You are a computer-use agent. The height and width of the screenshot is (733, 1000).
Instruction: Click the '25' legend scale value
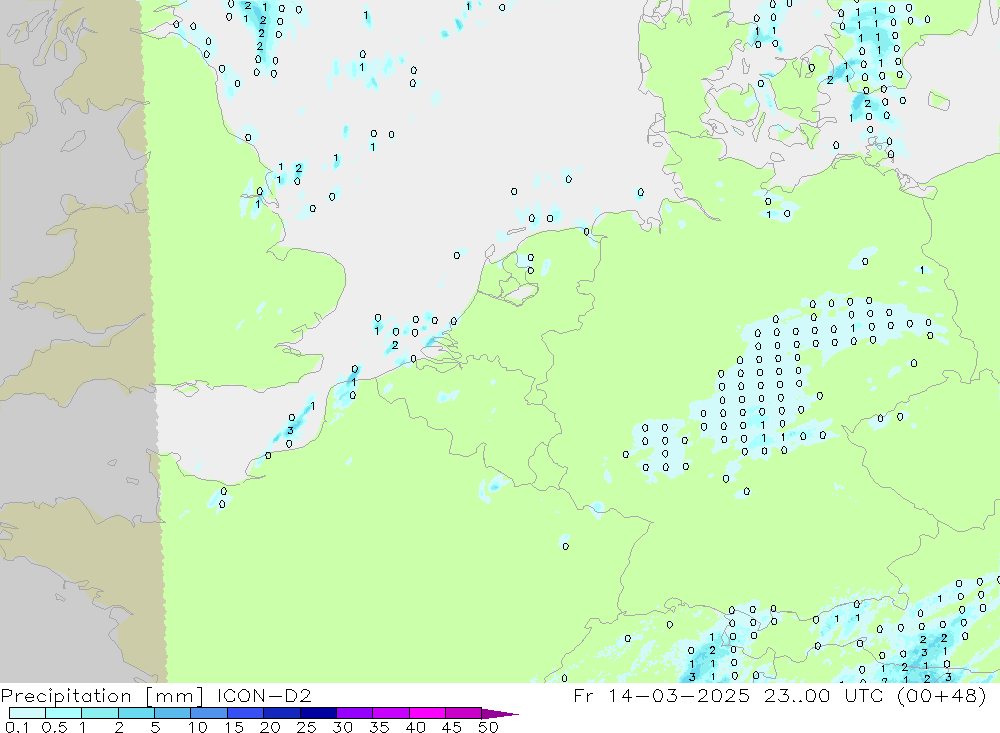point(307,727)
